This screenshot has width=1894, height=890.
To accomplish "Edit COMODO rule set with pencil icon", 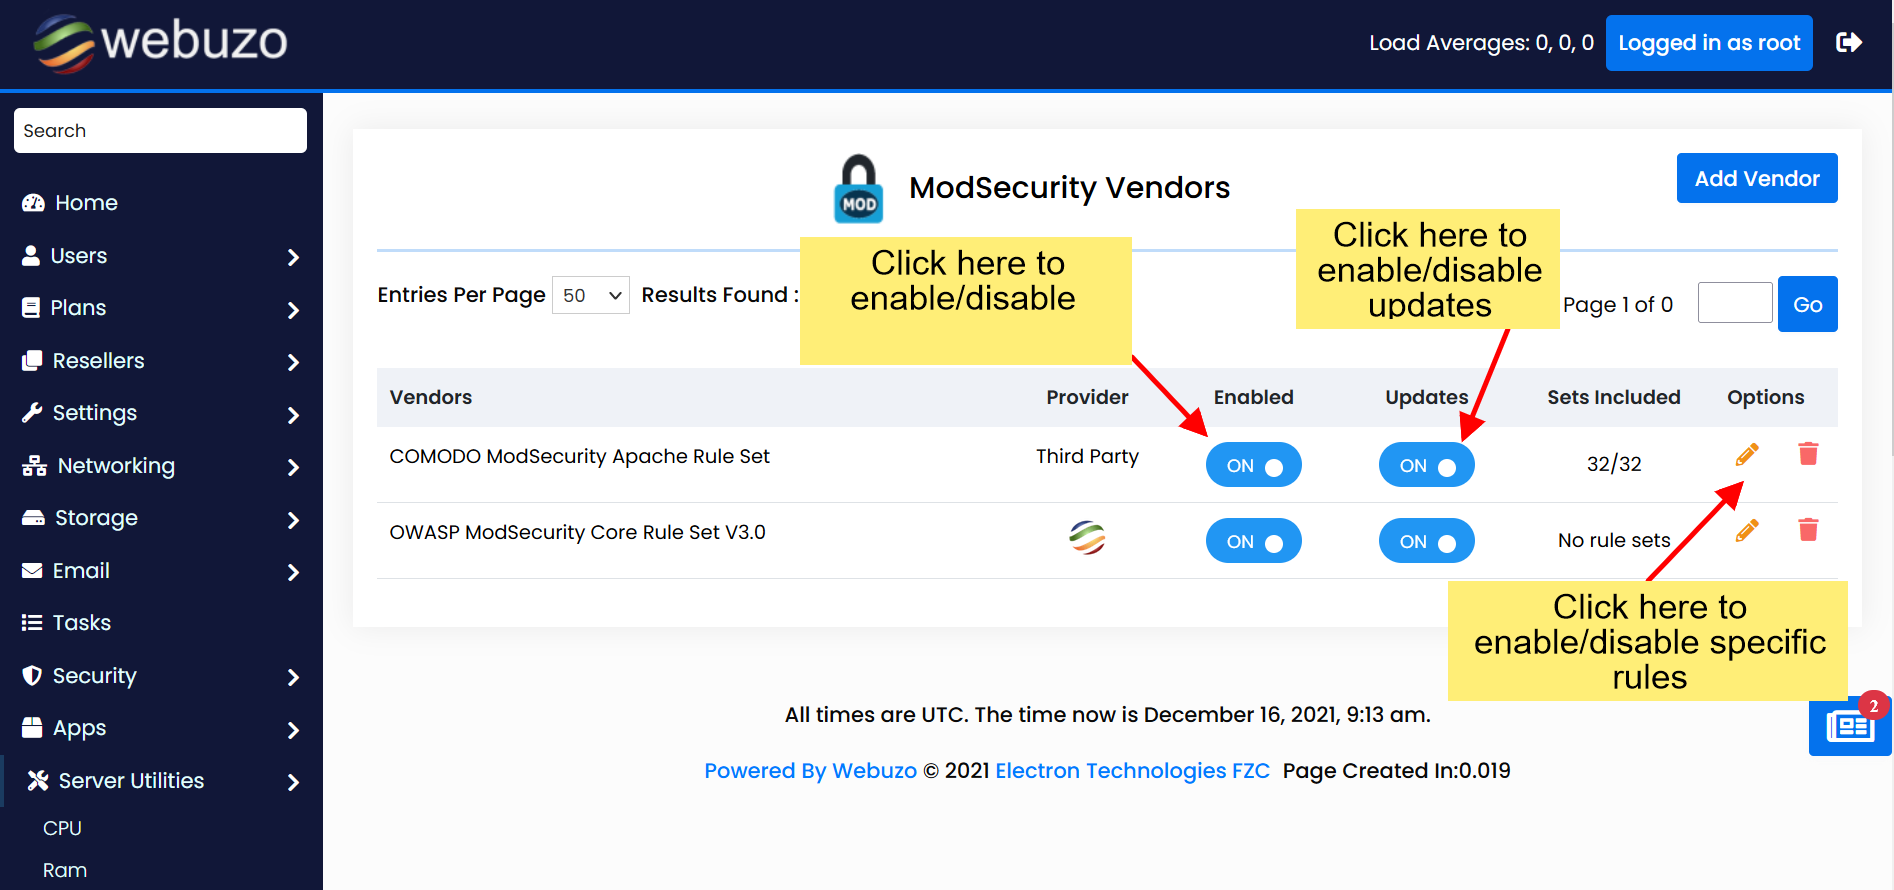I will coord(1747,455).
